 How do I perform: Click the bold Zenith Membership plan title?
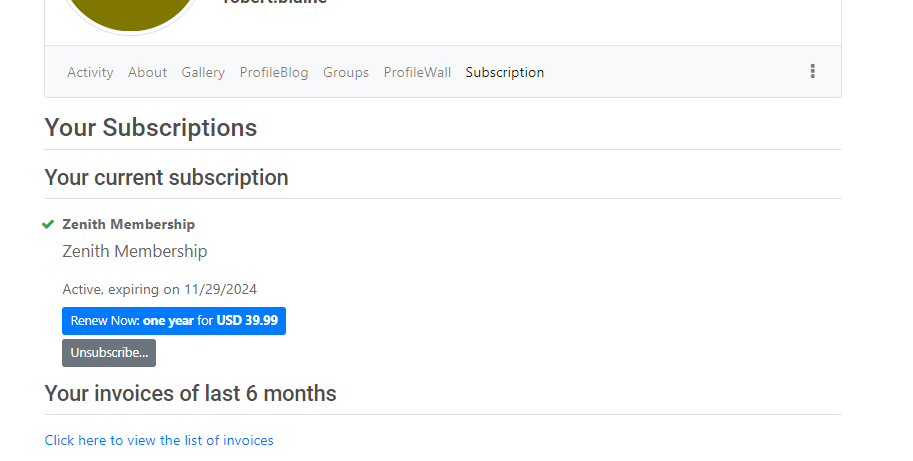coord(129,224)
